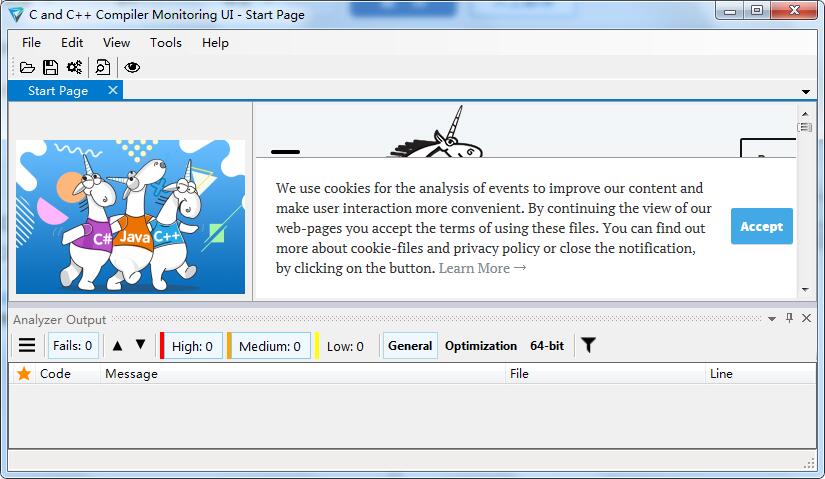Click the document search toolbar icon

pyautogui.click(x=103, y=67)
